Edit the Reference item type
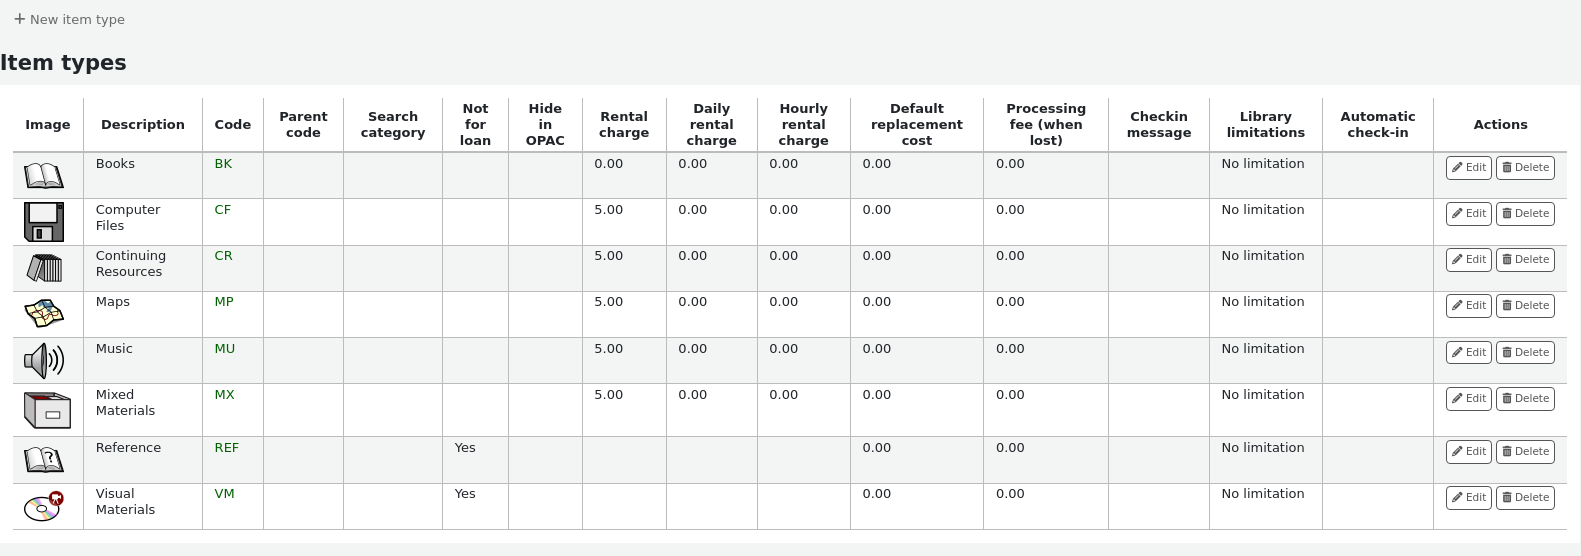This screenshot has height=556, width=1581. (1468, 452)
